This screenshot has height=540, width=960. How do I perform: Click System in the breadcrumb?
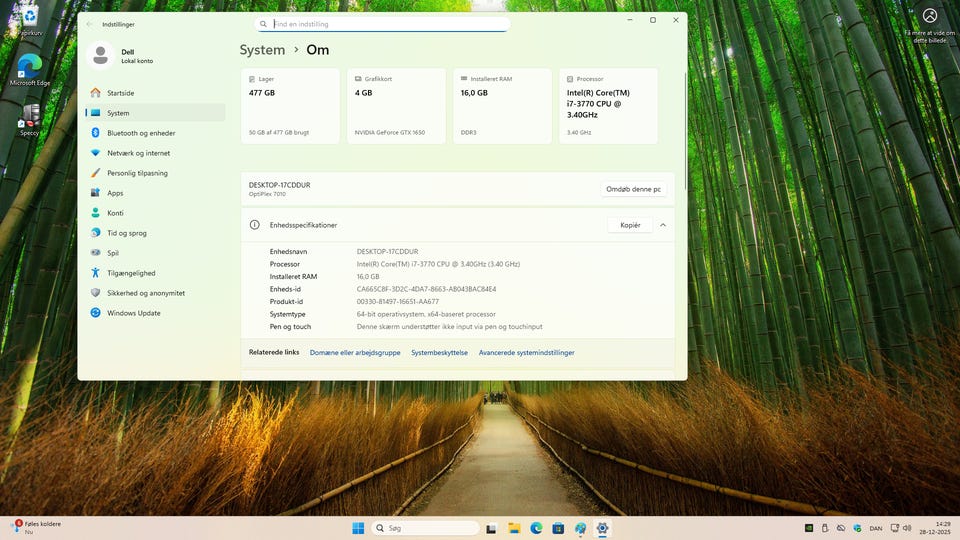click(262, 50)
